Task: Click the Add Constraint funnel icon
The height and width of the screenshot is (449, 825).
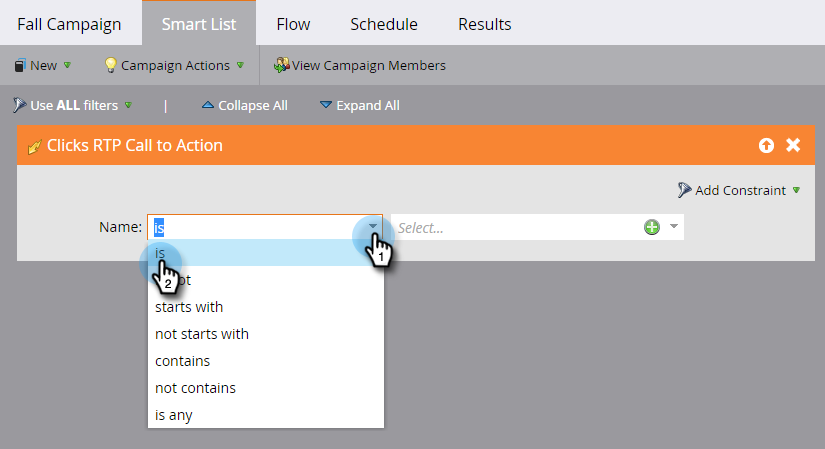Action: click(684, 190)
